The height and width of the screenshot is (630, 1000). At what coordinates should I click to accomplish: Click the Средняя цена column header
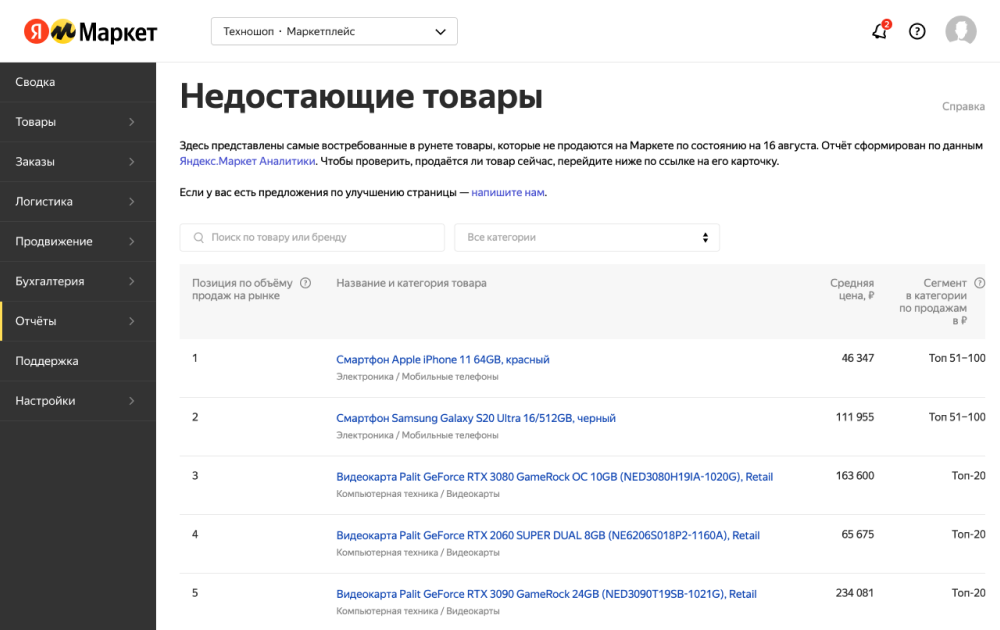[x=851, y=289]
